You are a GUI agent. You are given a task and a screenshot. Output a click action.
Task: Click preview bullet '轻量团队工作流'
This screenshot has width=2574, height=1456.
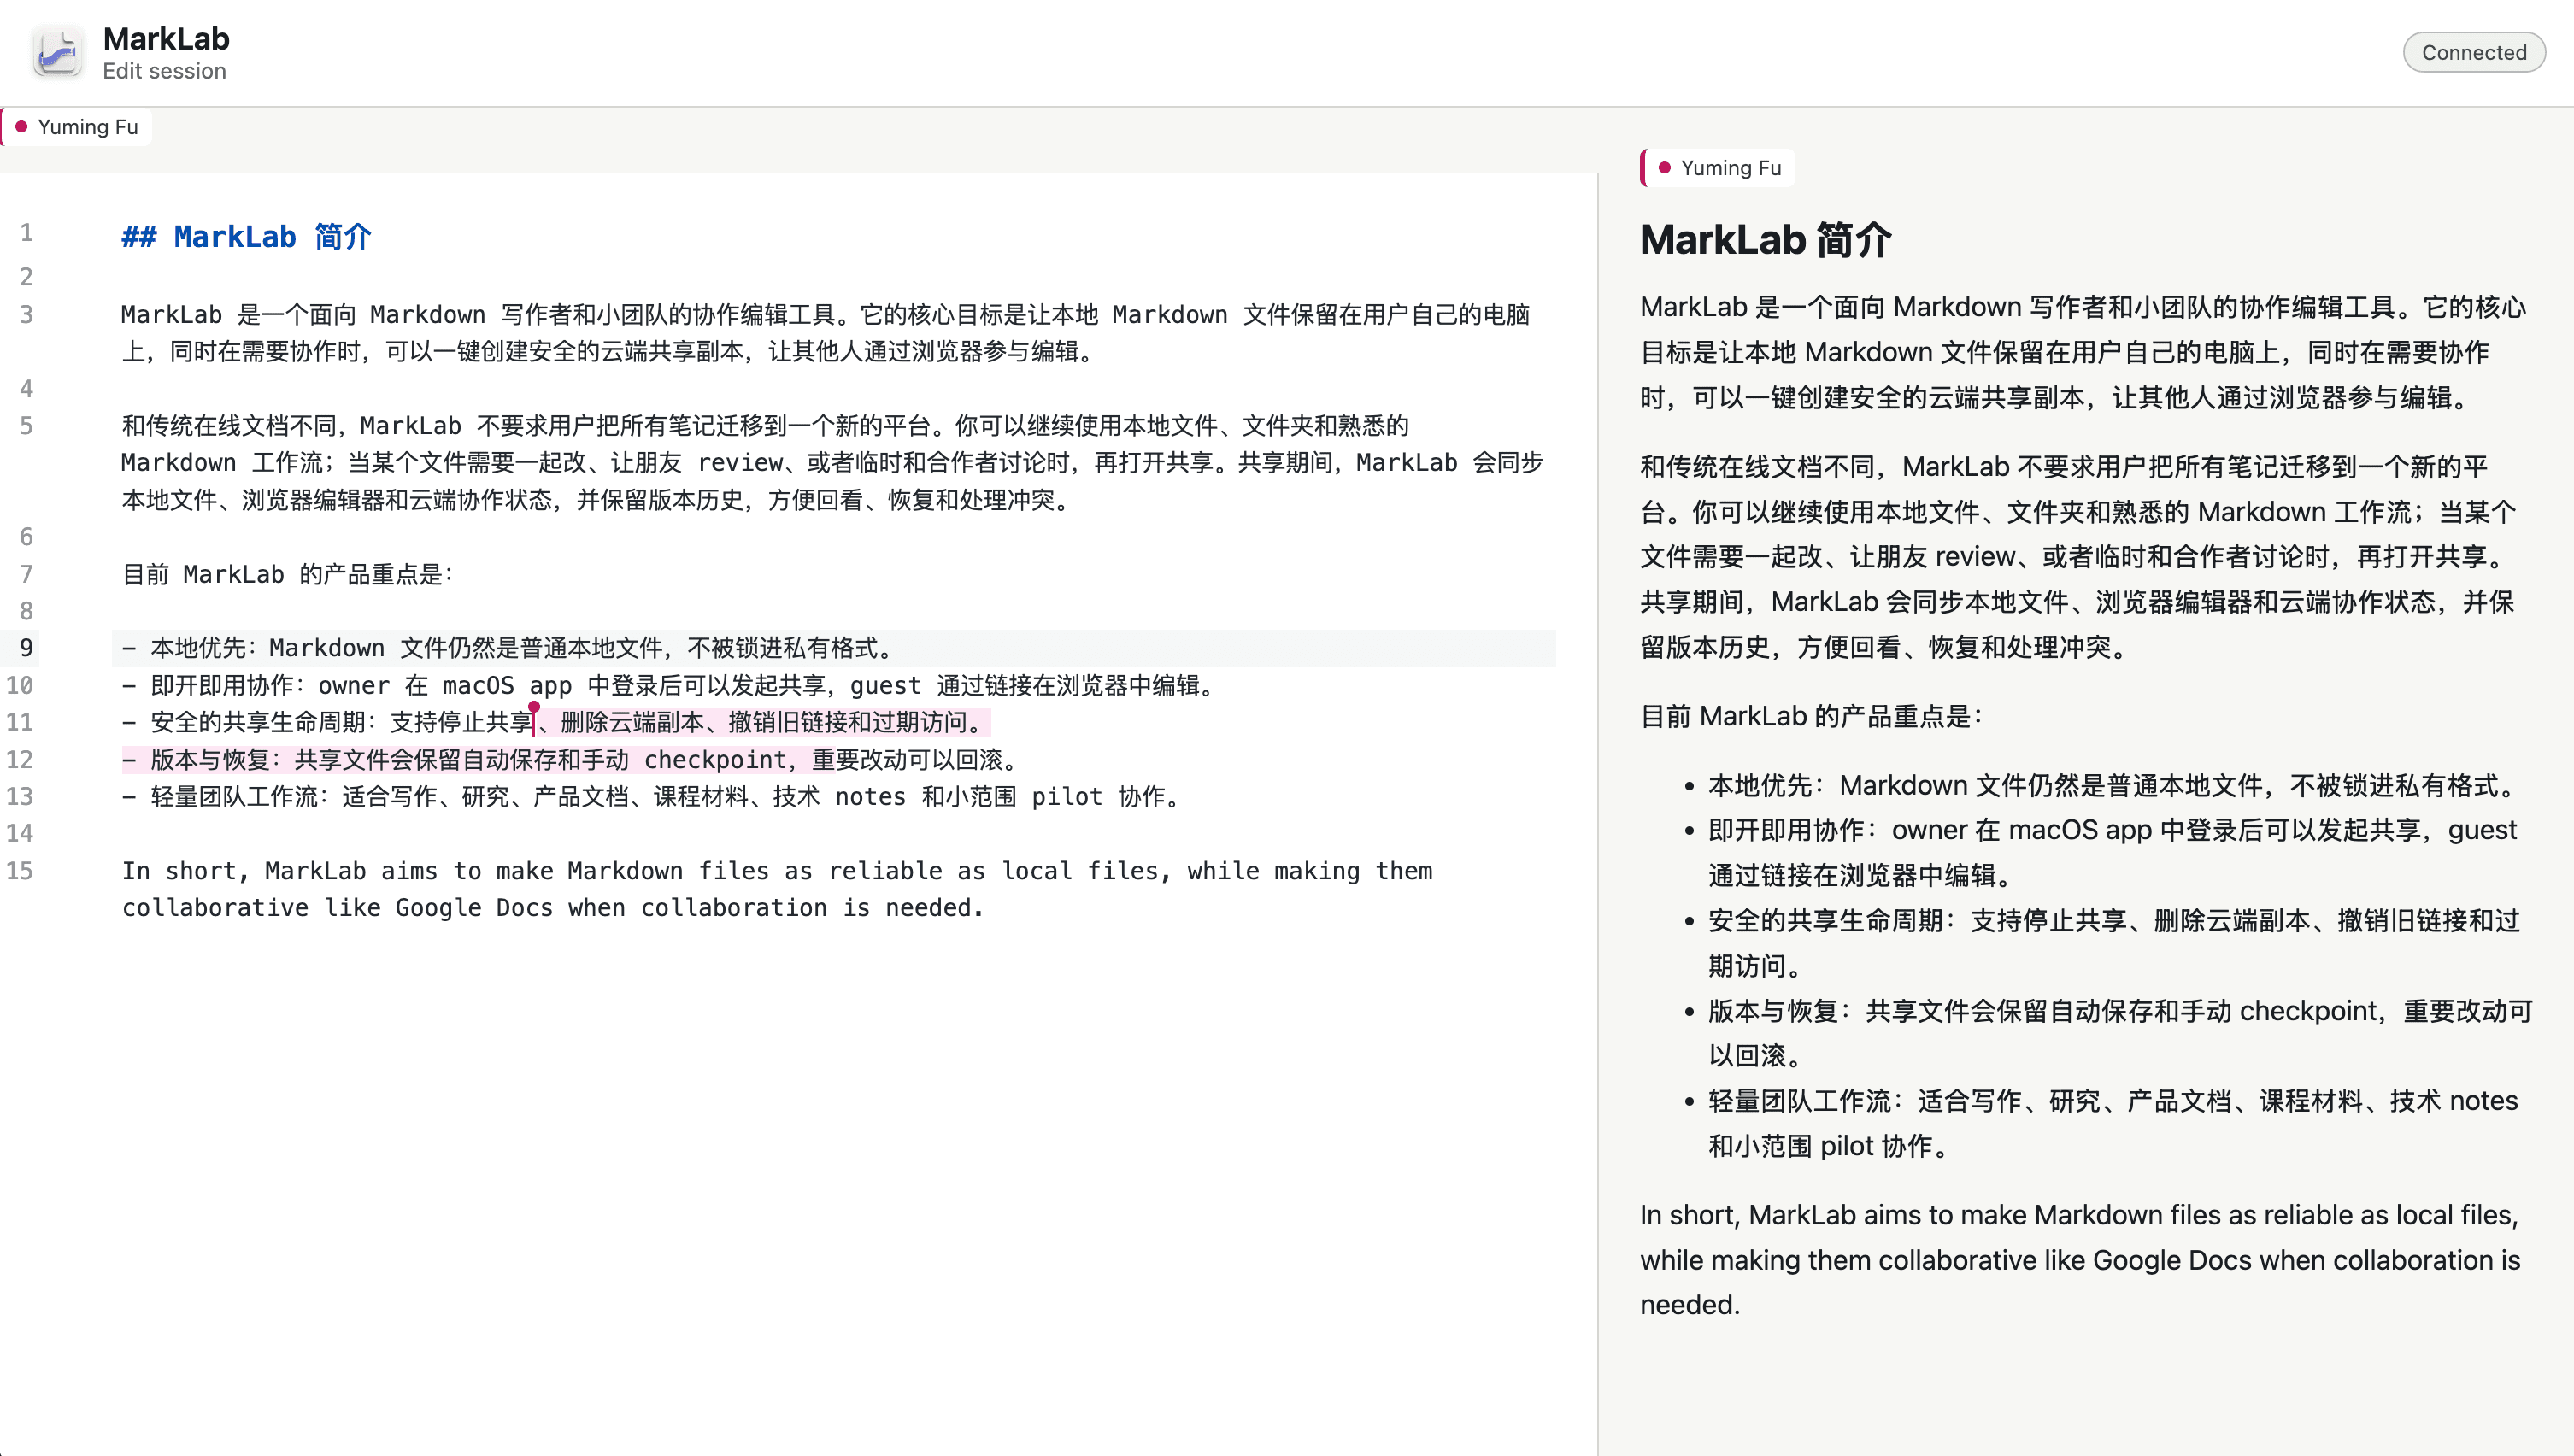2113,1122
